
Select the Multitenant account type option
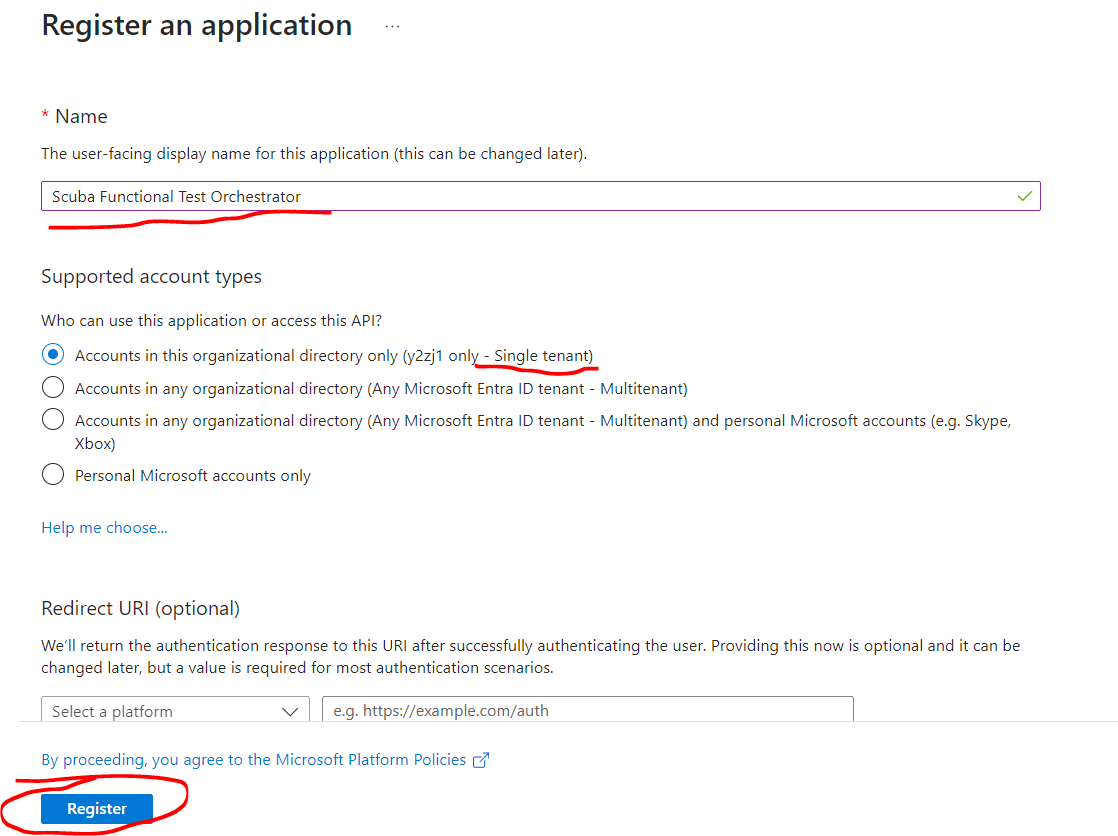click(x=52, y=387)
